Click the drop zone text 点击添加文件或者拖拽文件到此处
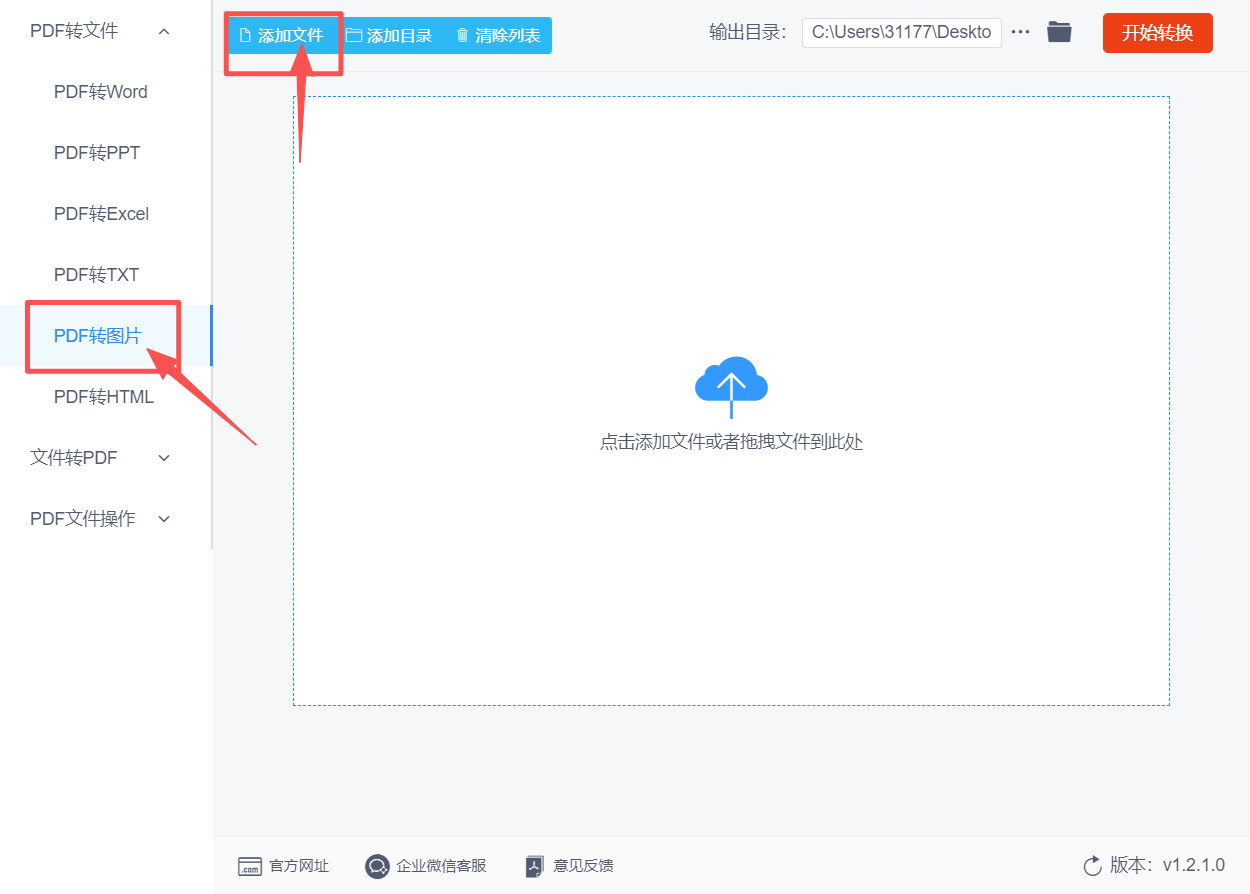1250x894 pixels. [731, 442]
